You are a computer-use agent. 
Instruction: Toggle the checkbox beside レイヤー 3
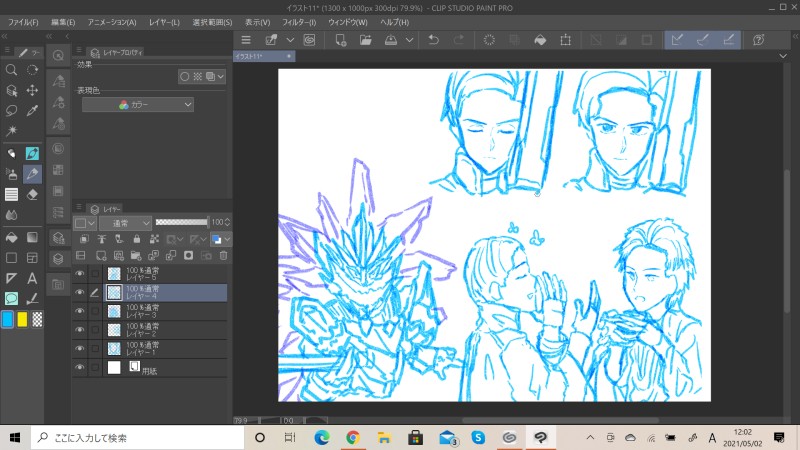point(95,311)
